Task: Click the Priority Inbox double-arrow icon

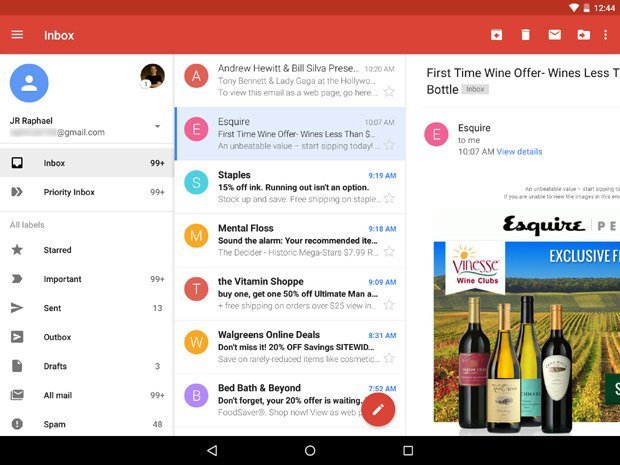Action: click(x=17, y=192)
